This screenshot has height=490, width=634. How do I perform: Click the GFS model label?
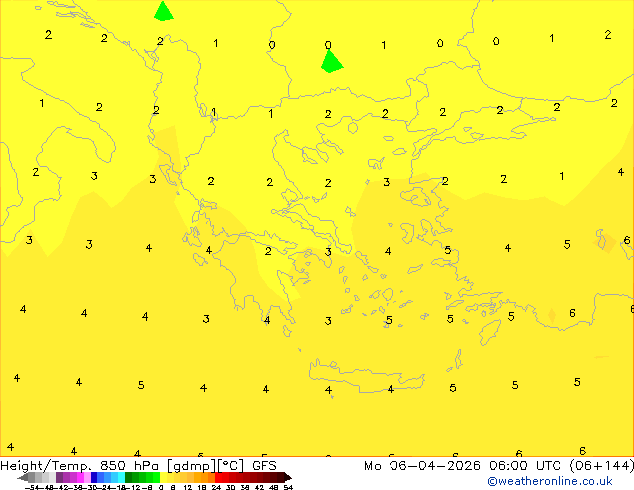click(264, 466)
